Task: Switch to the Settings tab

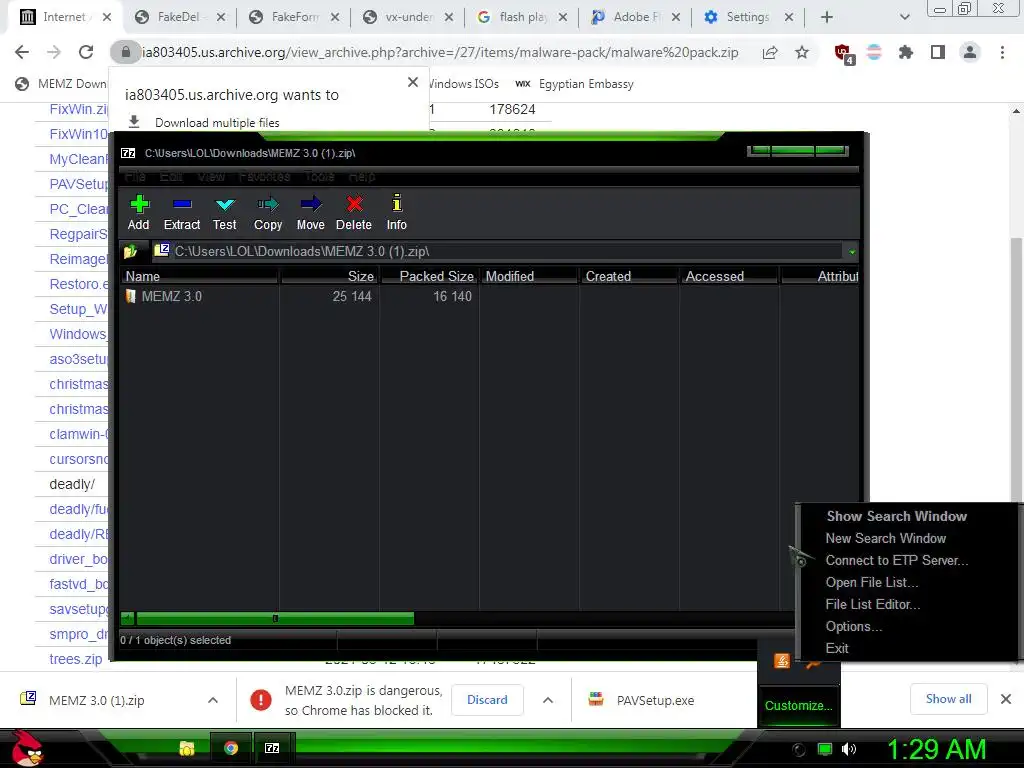Action: click(x=748, y=17)
